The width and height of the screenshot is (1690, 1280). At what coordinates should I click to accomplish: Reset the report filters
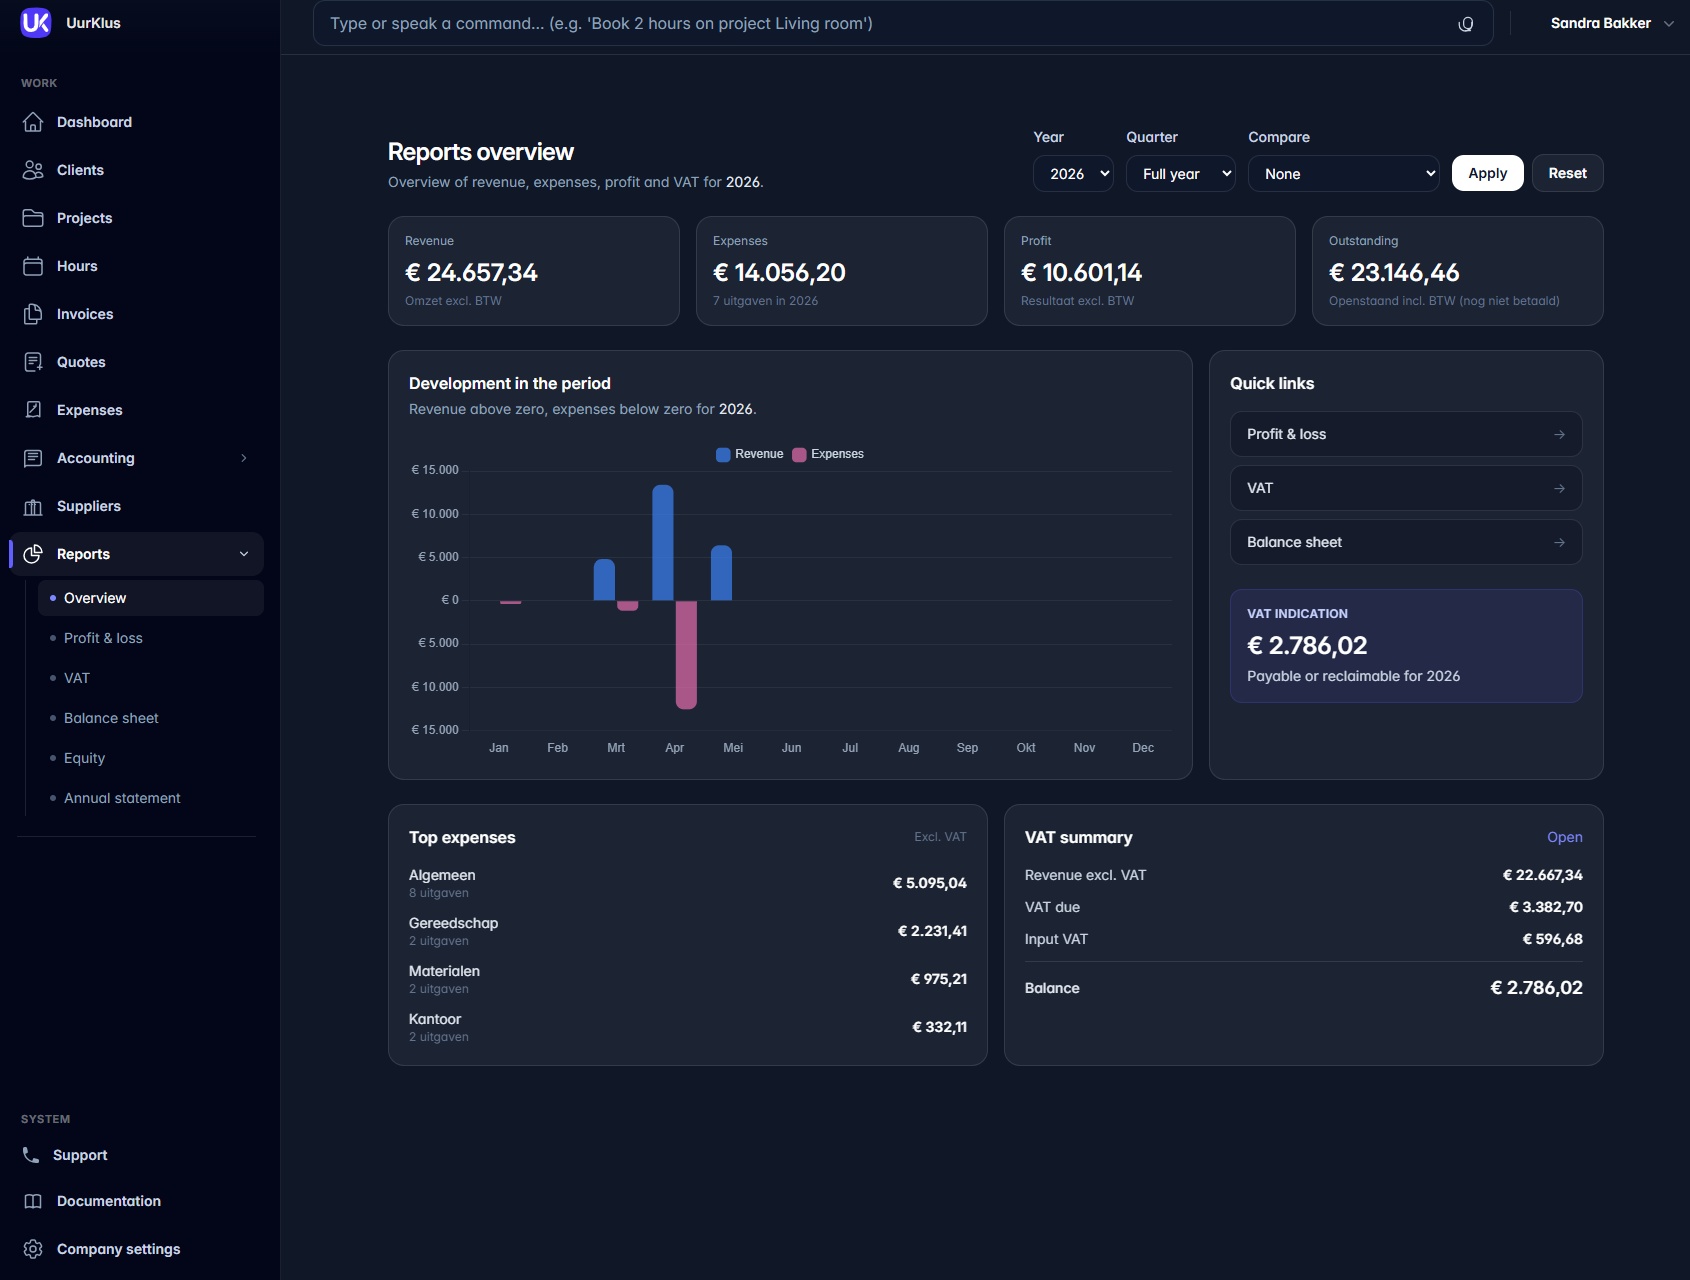click(1568, 173)
